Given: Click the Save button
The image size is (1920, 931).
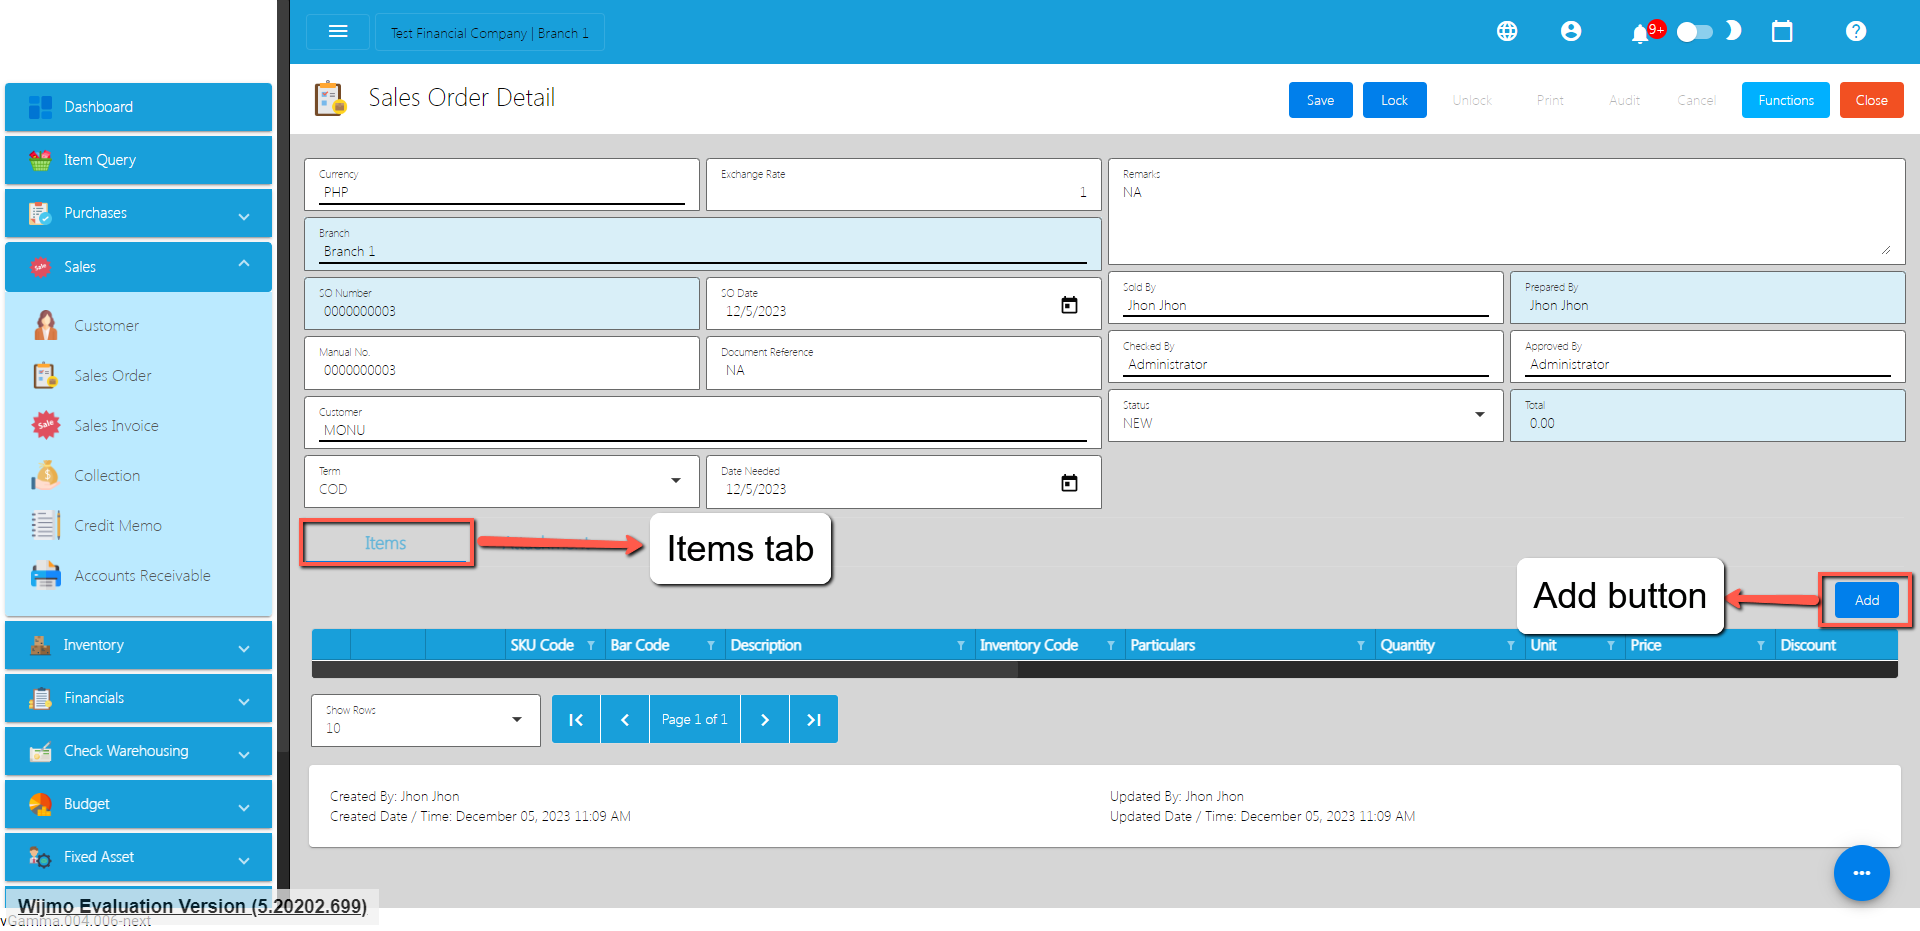Looking at the screenshot, I should (1320, 100).
